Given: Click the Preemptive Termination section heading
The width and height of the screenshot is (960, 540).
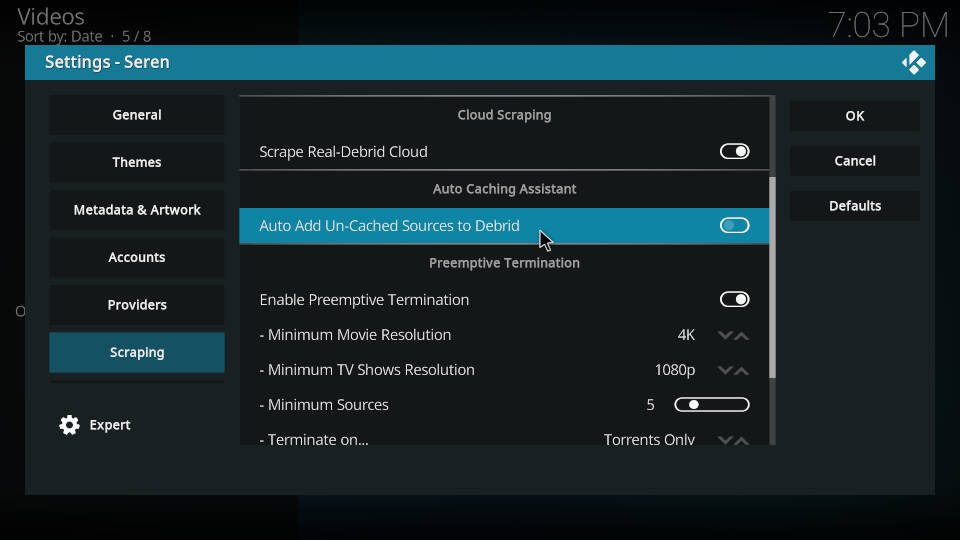Looking at the screenshot, I should pos(504,263).
